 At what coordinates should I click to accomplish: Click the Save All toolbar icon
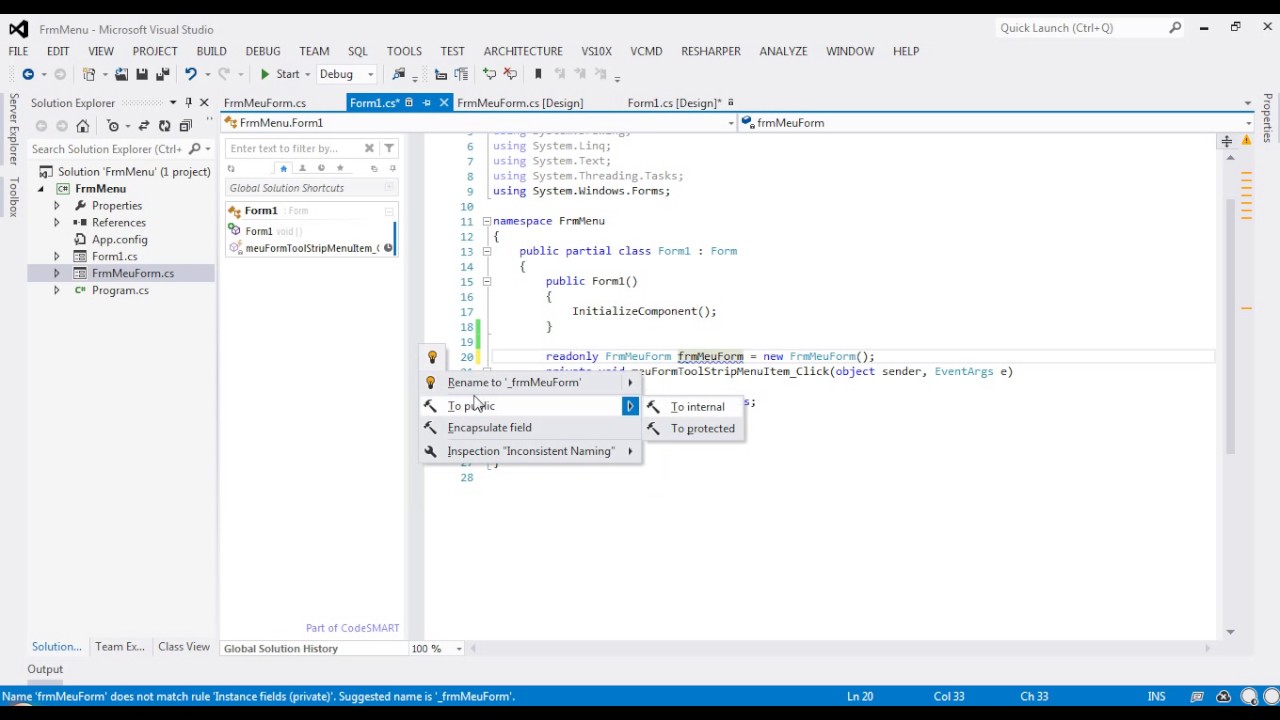(162, 74)
